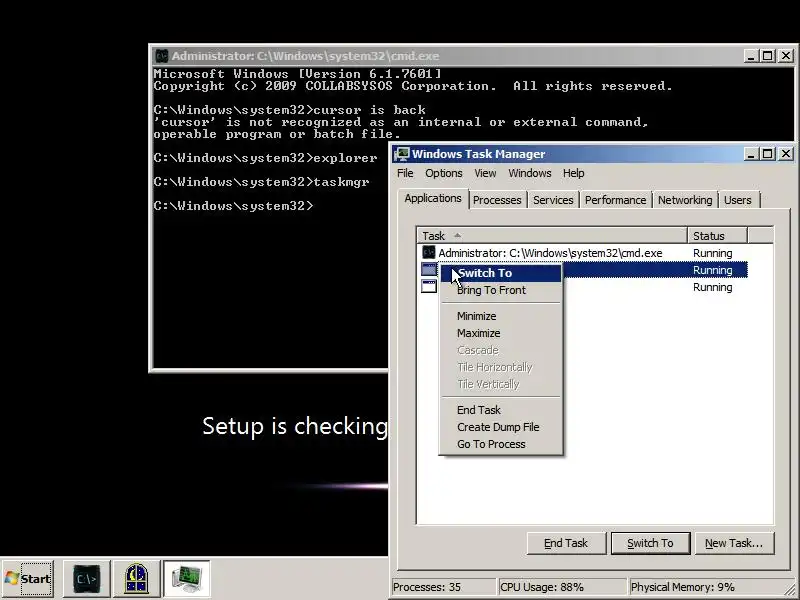Maximize the cmd.exe window
The height and width of the screenshot is (600, 800).
(x=767, y=56)
